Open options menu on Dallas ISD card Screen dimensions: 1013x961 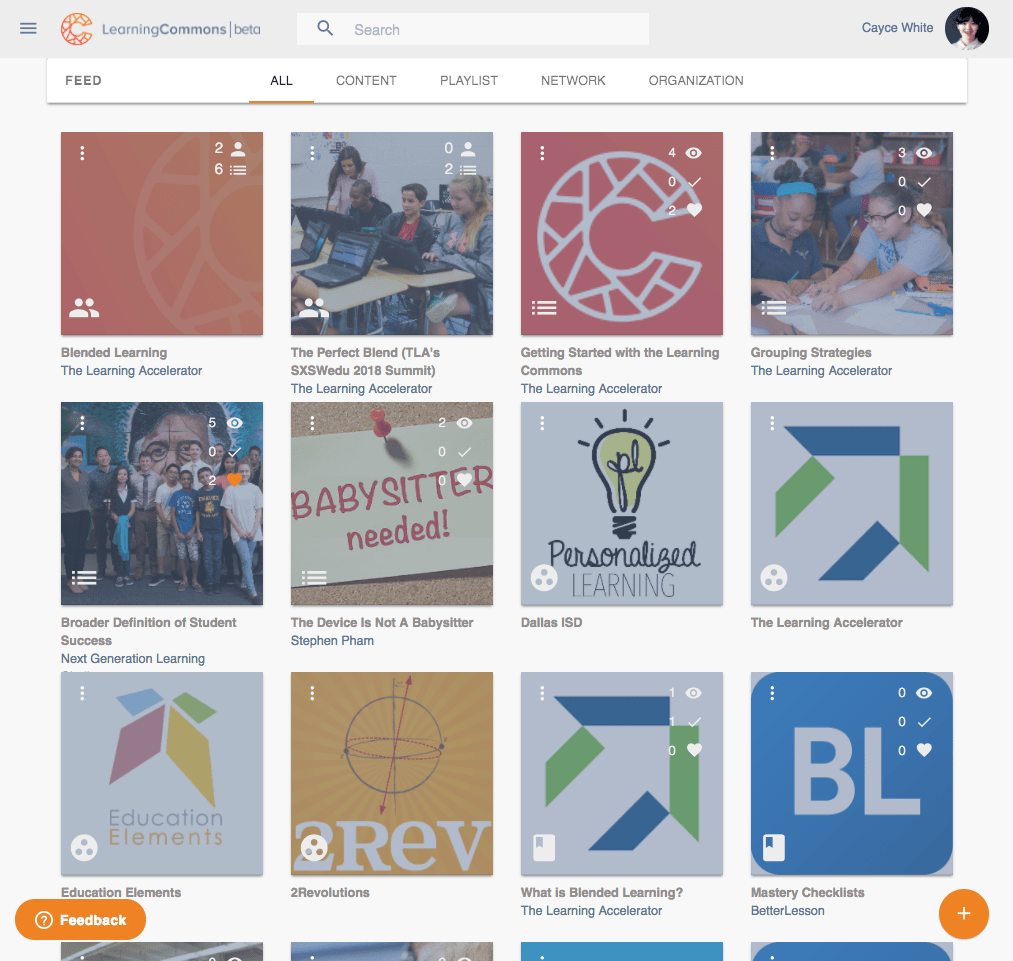tap(542, 423)
